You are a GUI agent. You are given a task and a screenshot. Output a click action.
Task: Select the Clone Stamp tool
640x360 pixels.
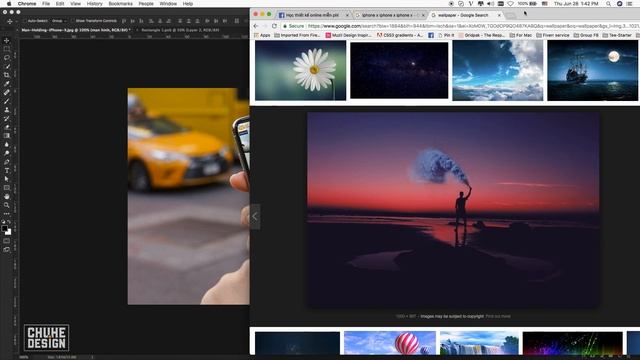pyautogui.click(x=7, y=110)
